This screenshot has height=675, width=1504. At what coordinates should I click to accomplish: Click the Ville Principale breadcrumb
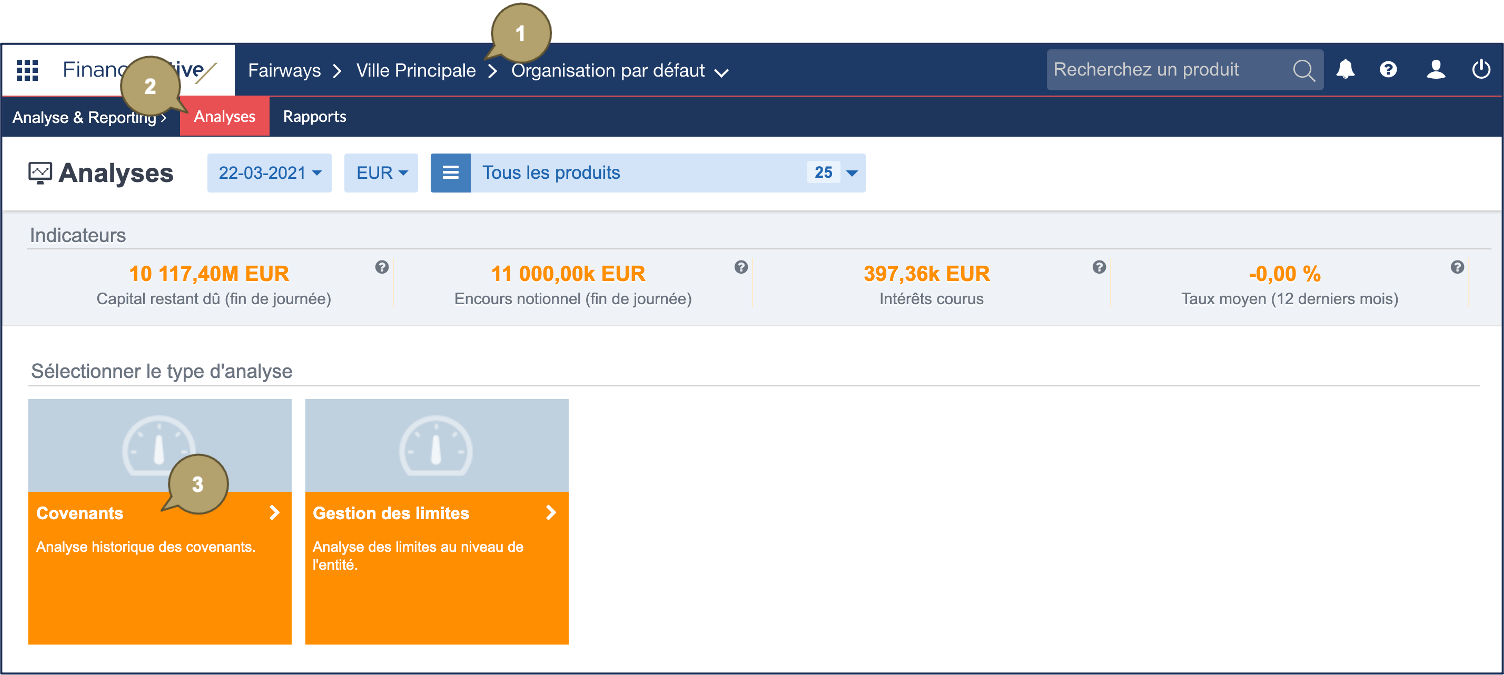click(x=416, y=71)
